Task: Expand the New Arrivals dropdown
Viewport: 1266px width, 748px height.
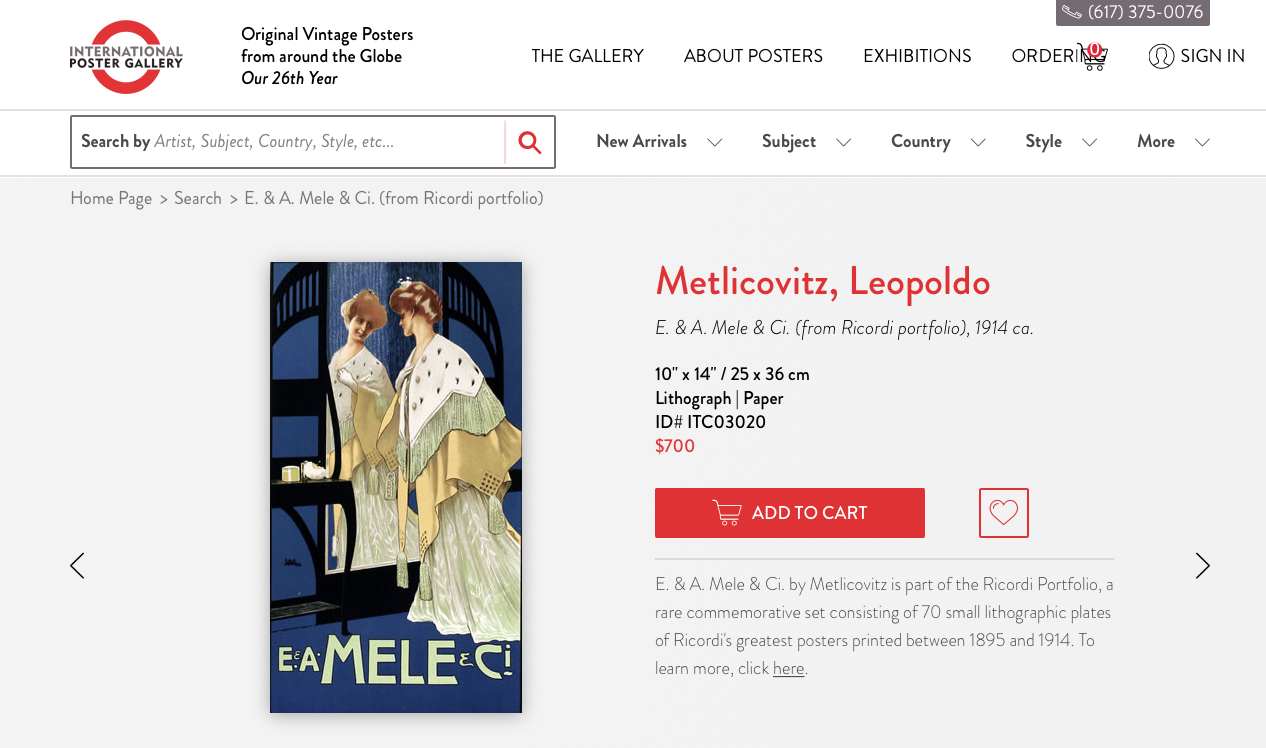Action: pos(659,142)
